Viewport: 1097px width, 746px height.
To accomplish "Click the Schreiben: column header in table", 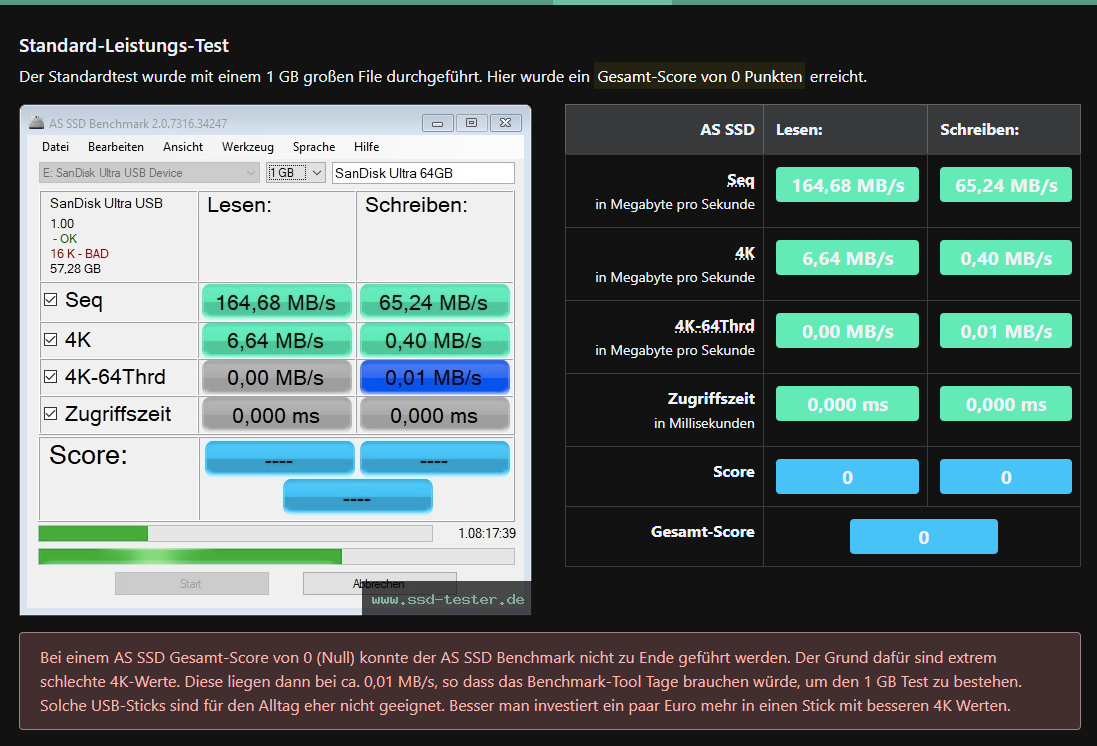I will tap(979, 129).
